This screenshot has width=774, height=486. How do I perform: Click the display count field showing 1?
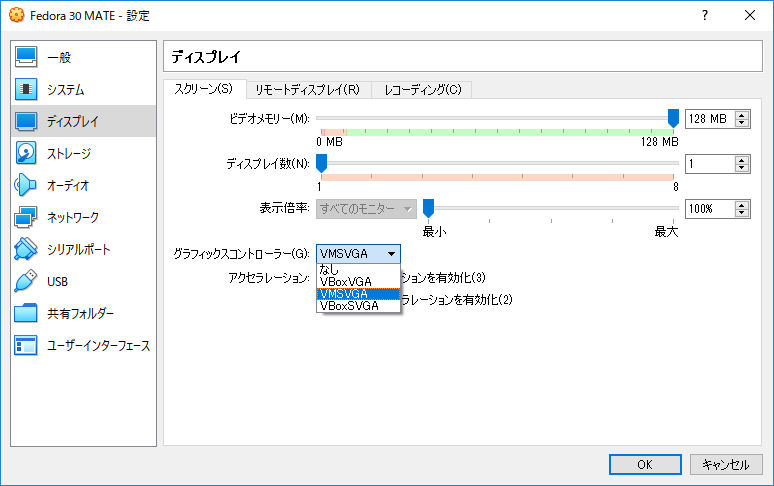[710, 164]
